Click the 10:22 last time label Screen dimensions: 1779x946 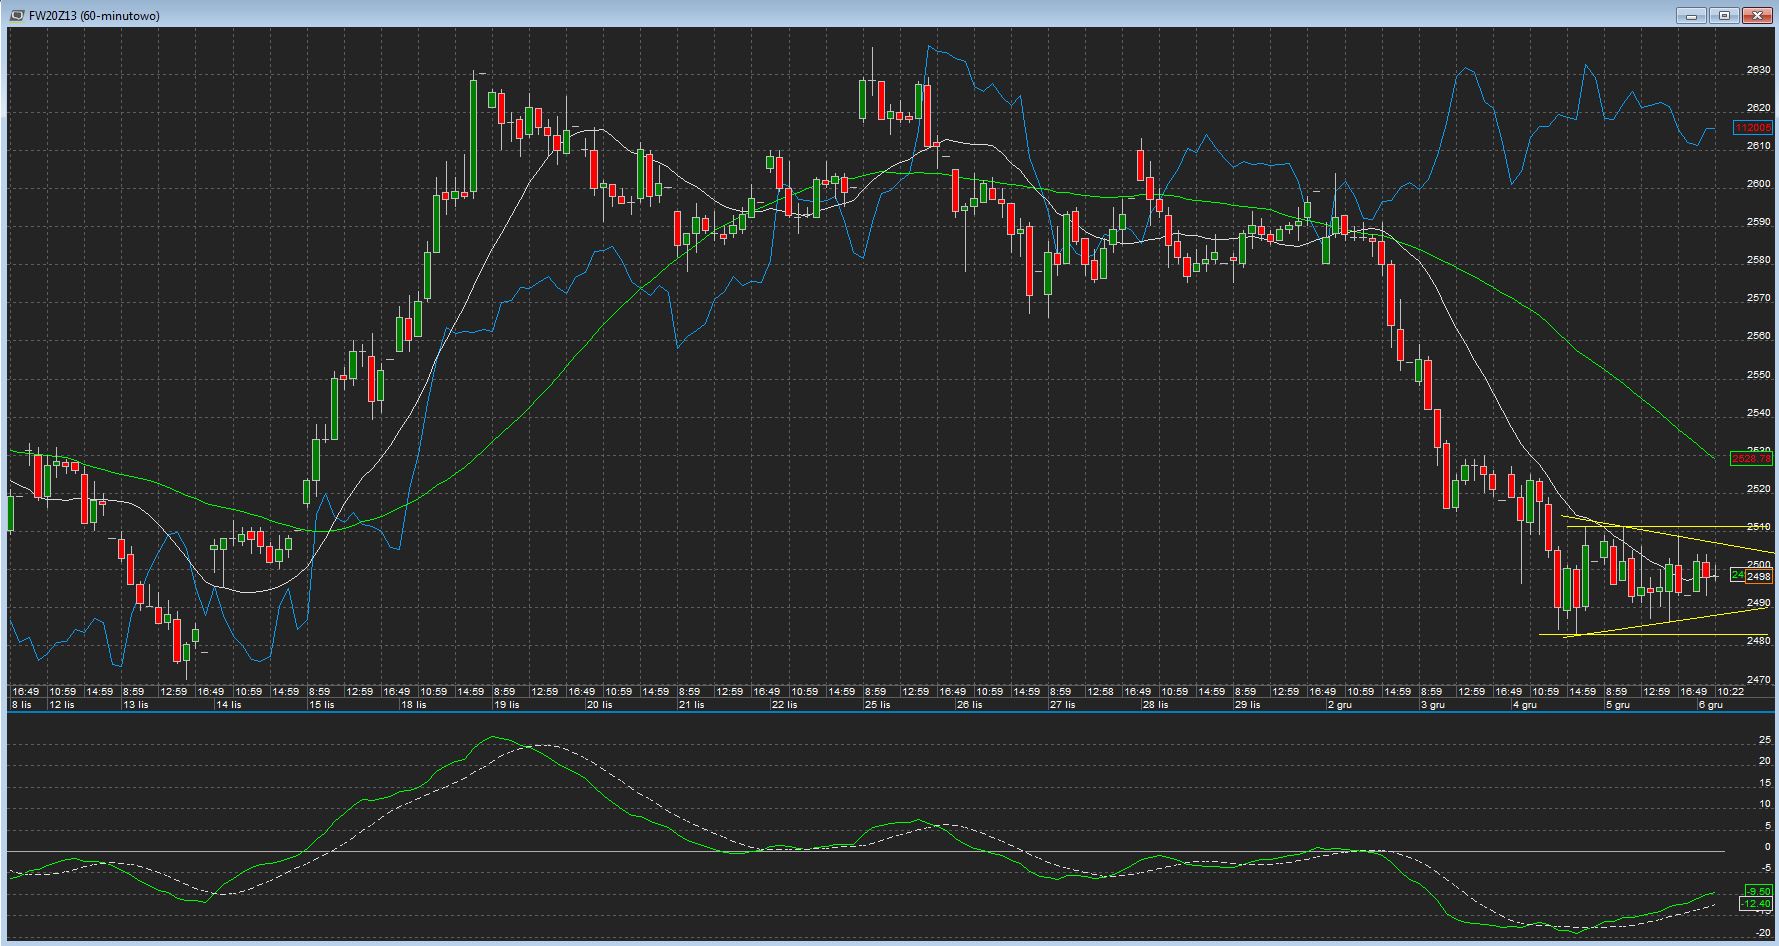[x=1730, y=692]
